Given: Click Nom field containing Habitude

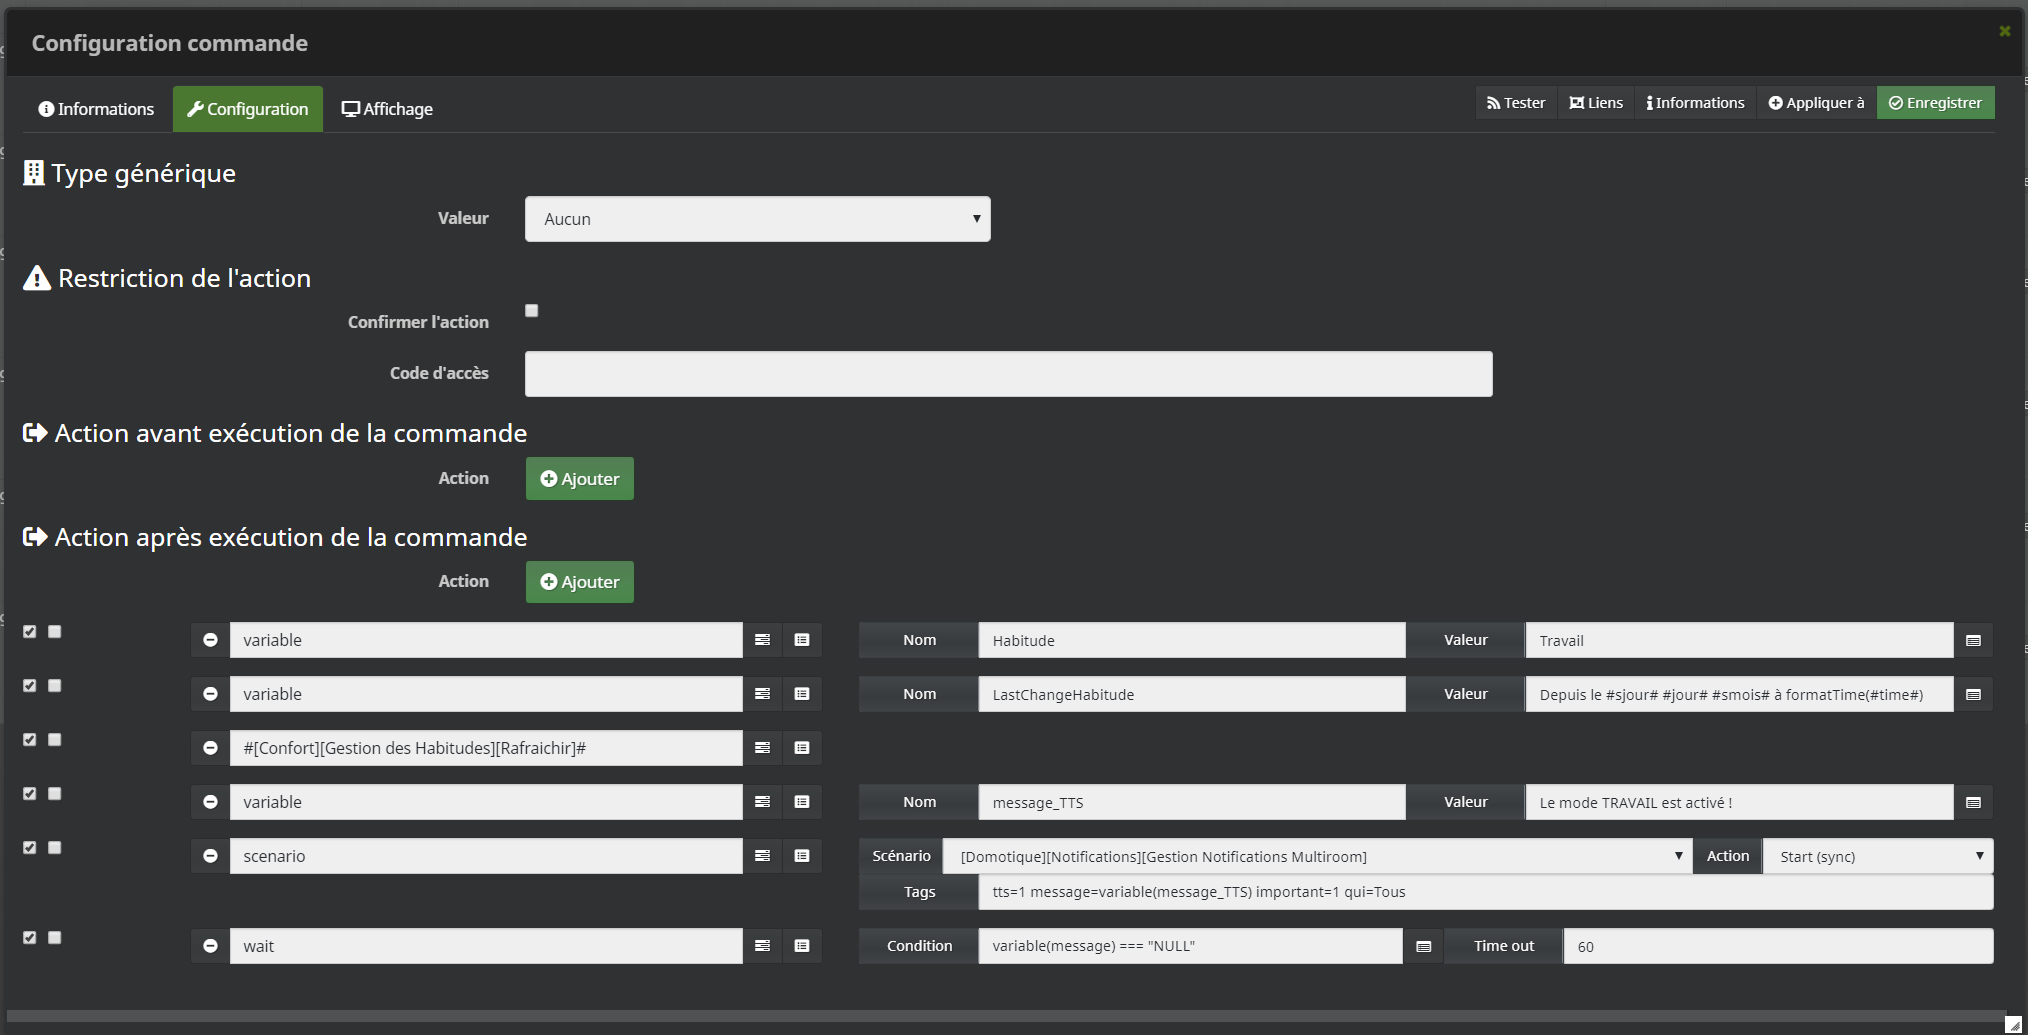Looking at the screenshot, I should click(1192, 640).
